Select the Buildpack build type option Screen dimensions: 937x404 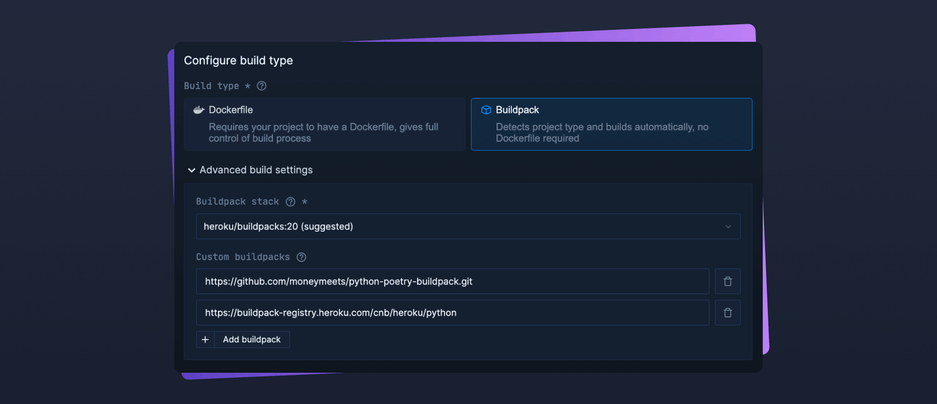click(x=611, y=124)
